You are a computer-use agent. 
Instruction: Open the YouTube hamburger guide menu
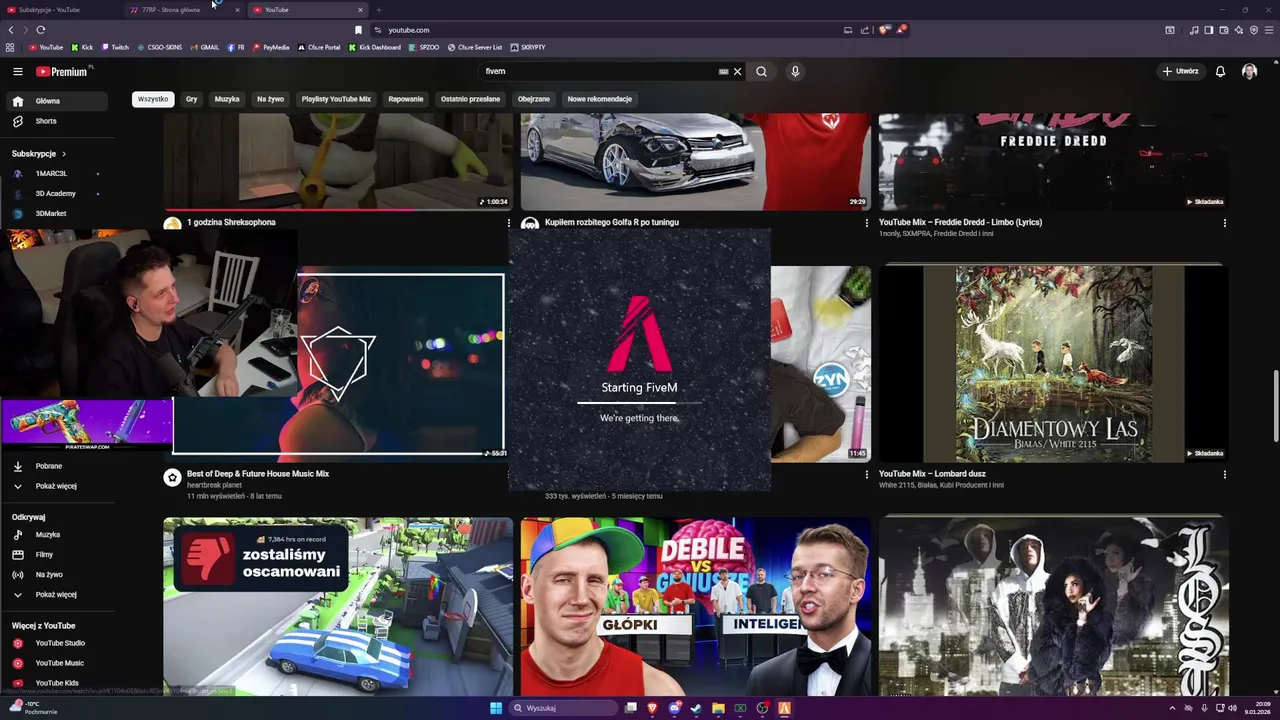pyautogui.click(x=17, y=71)
